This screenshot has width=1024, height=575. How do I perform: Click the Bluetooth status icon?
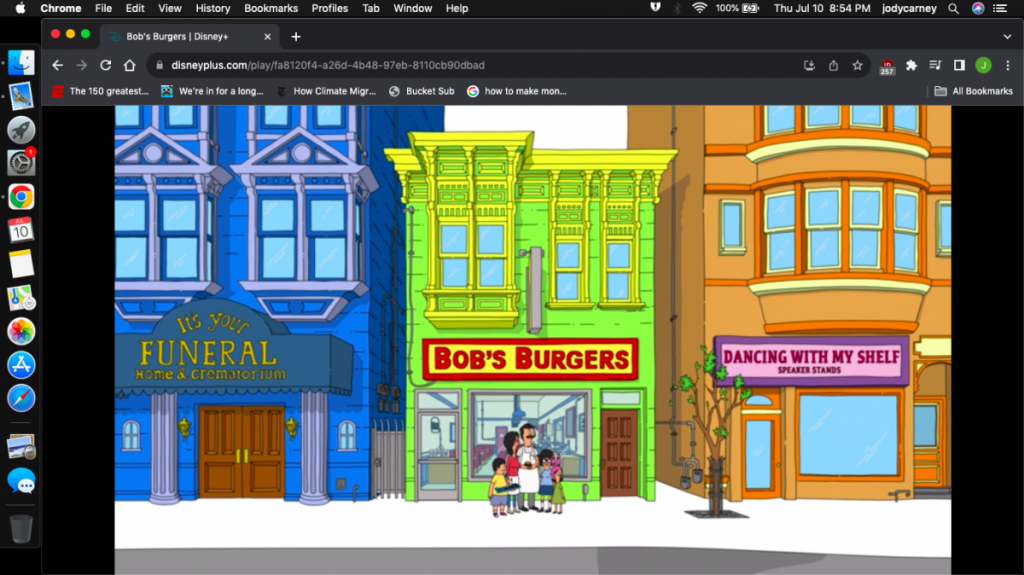tap(677, 8)
